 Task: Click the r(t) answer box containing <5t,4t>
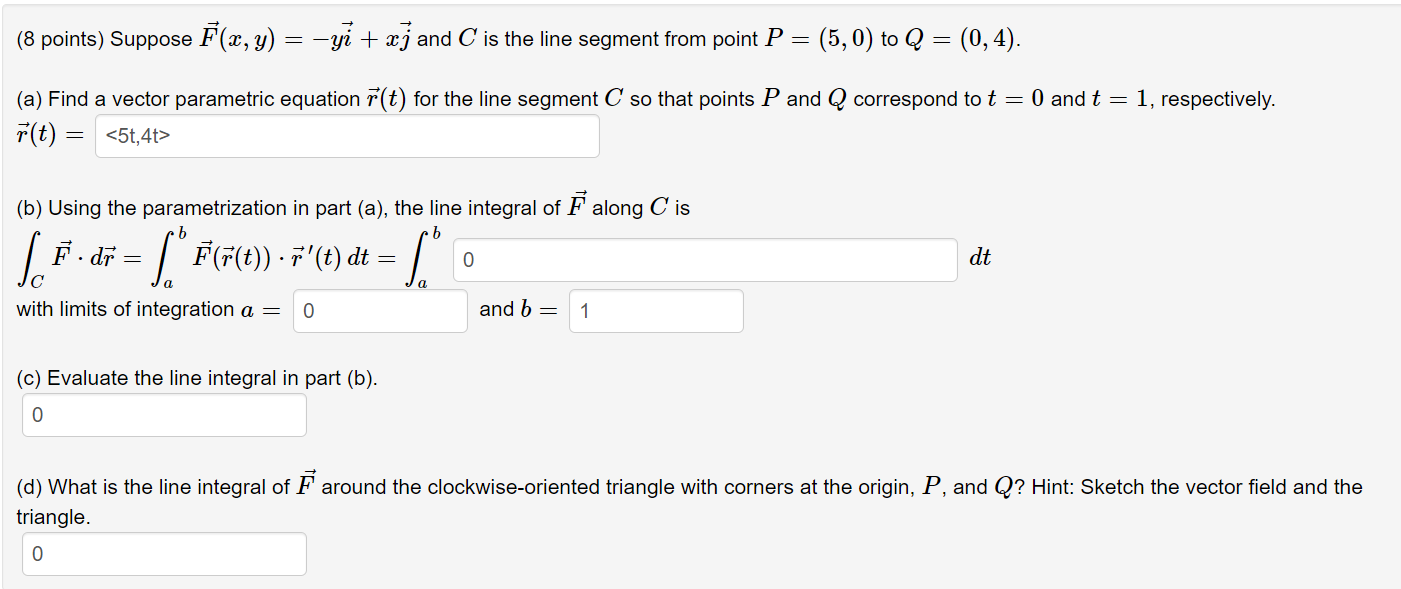(347, 135)
